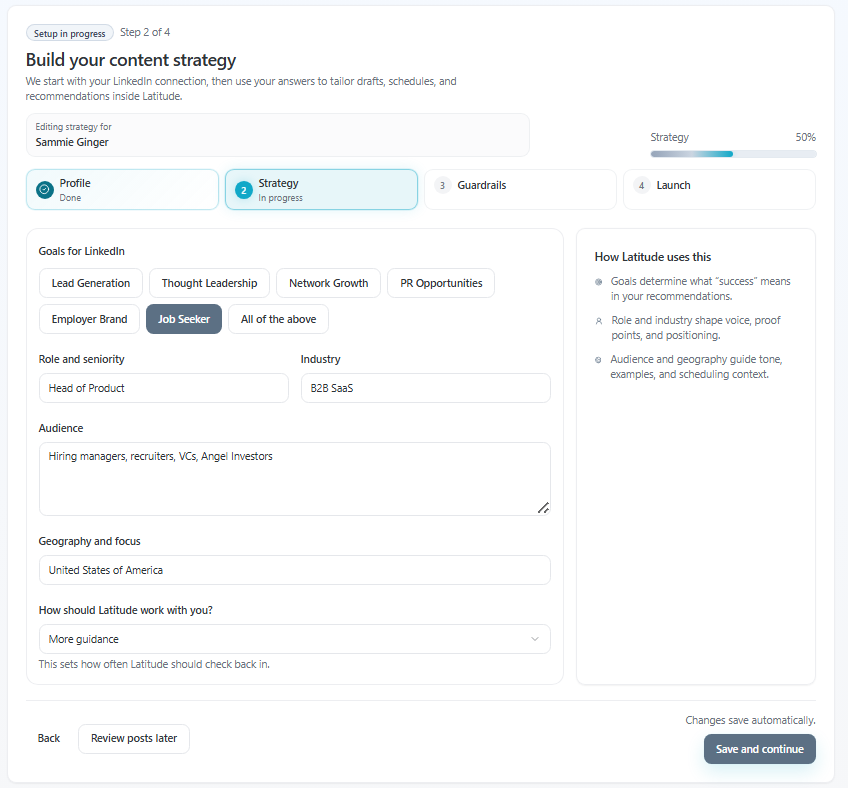Toggle the Lead Generation goal
Image resolution: width=848 pixels, height=788 pixels.
(x=91, y=283)
